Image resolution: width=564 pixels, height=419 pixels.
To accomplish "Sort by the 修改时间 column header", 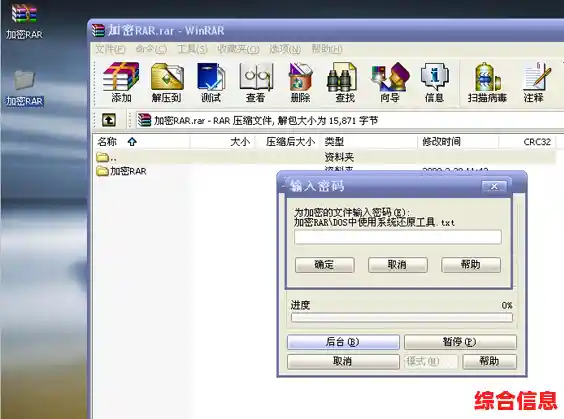I will (458, 142).
